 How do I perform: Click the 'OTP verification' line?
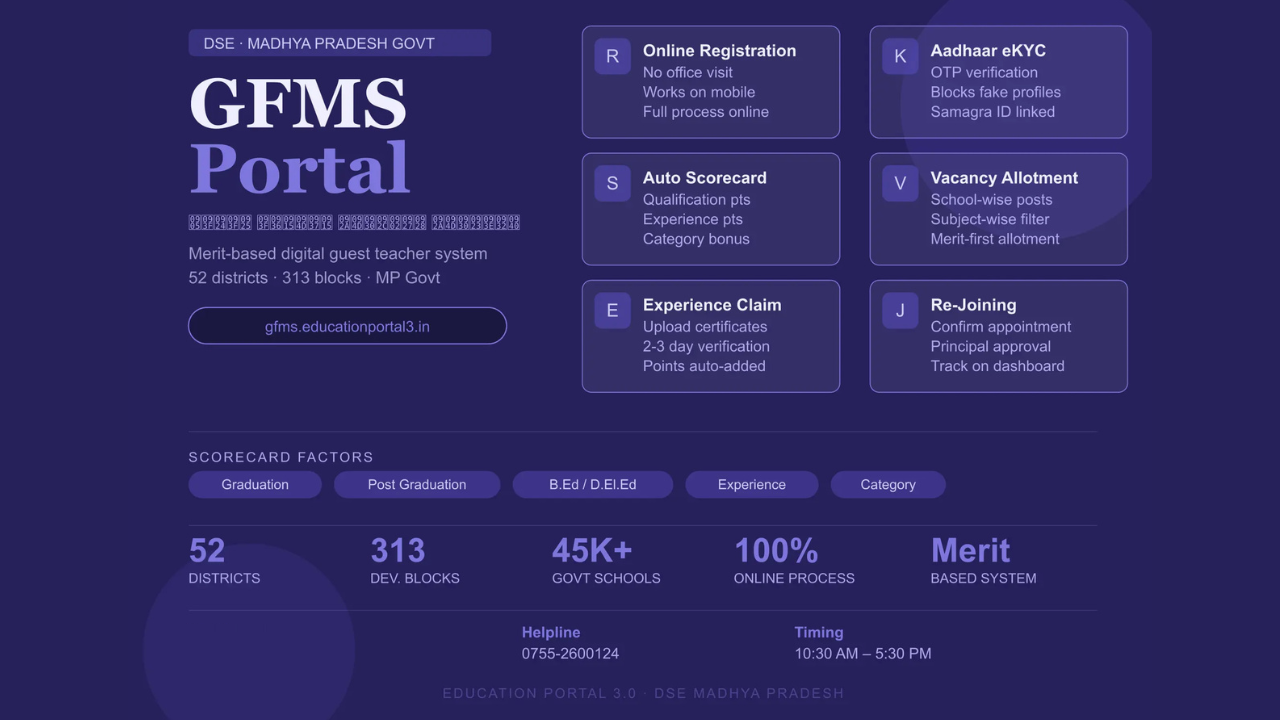pyautogui.click(x=984, y=72)
